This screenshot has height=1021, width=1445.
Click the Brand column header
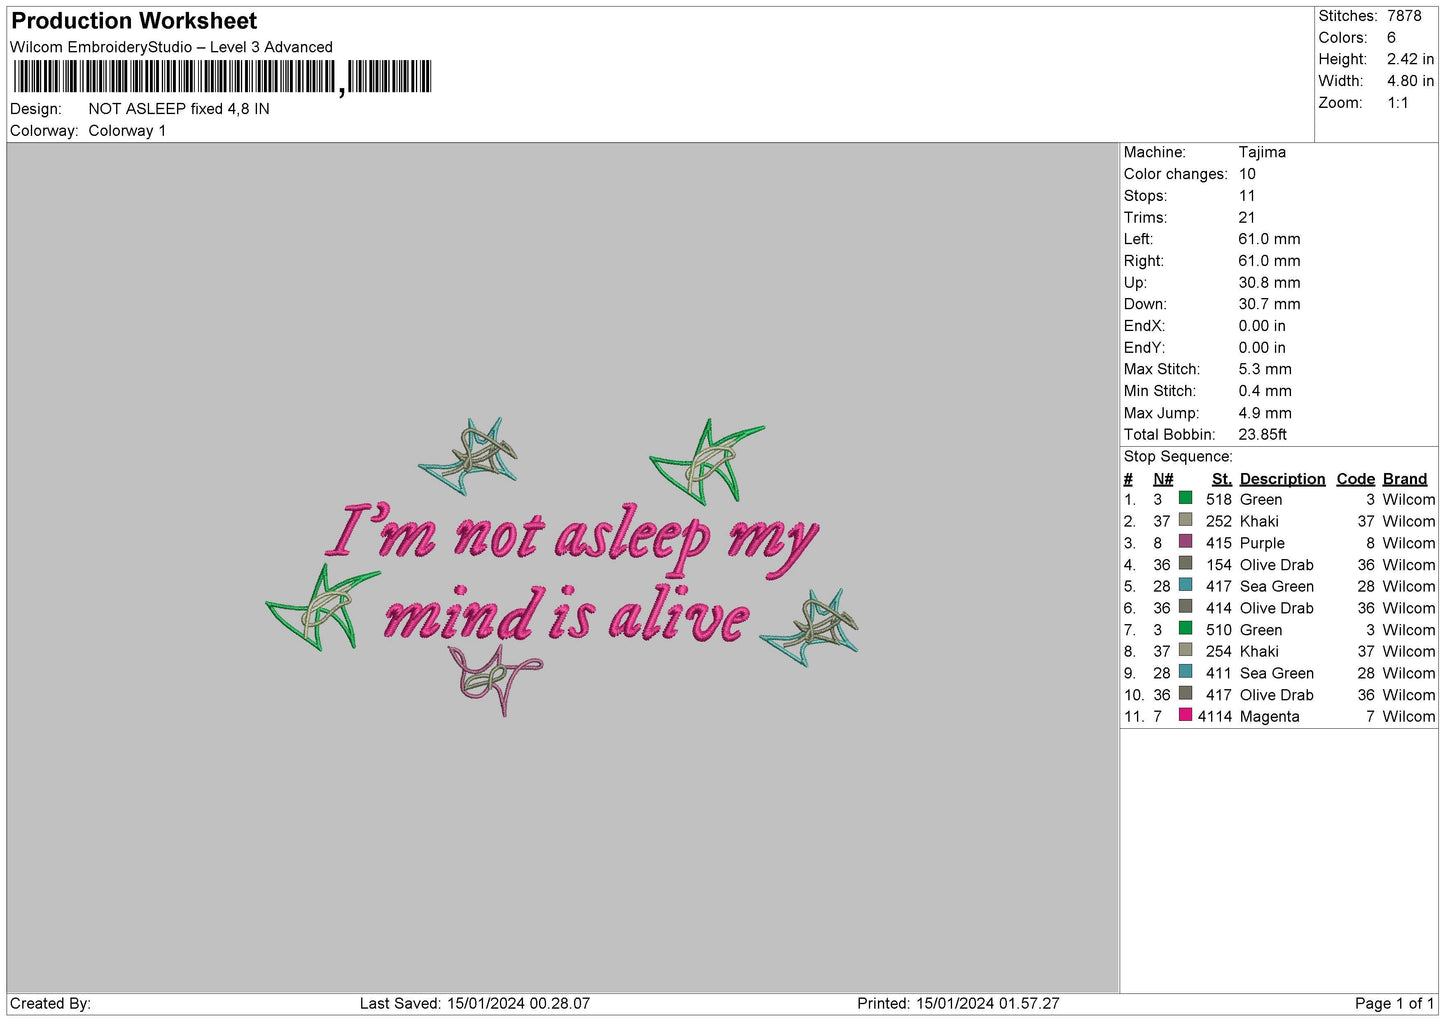1405,479
